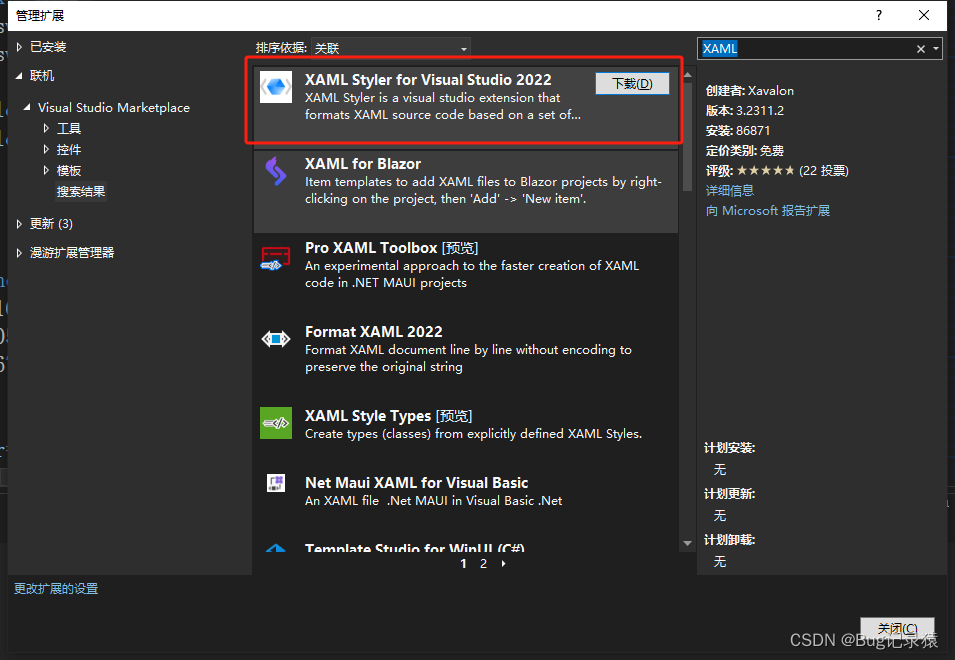Open the 排序依据 关联 sort dropdown
Image resolution: width=955 pixels, height=660 pixels.
click(x=390, y=48)
